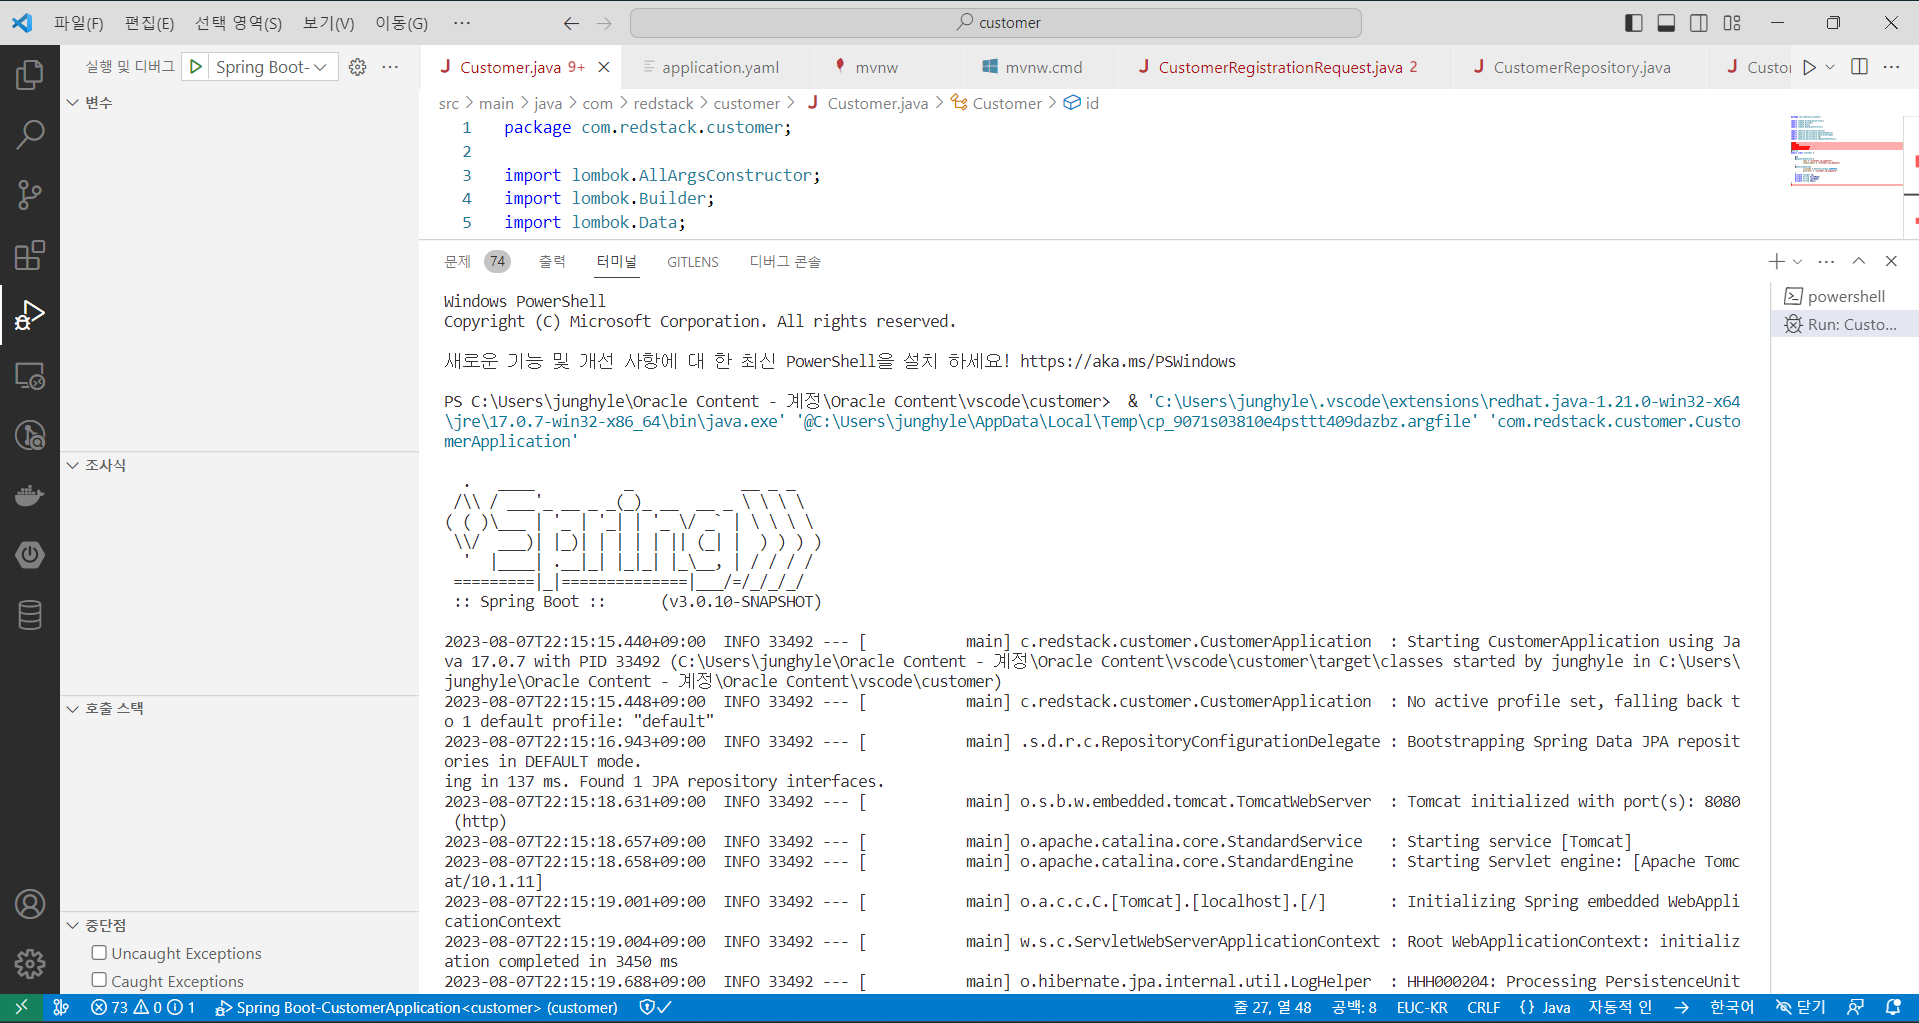Split the editor to the right
This screenshot has height=1023, width=1919.
pos(1859,67)
